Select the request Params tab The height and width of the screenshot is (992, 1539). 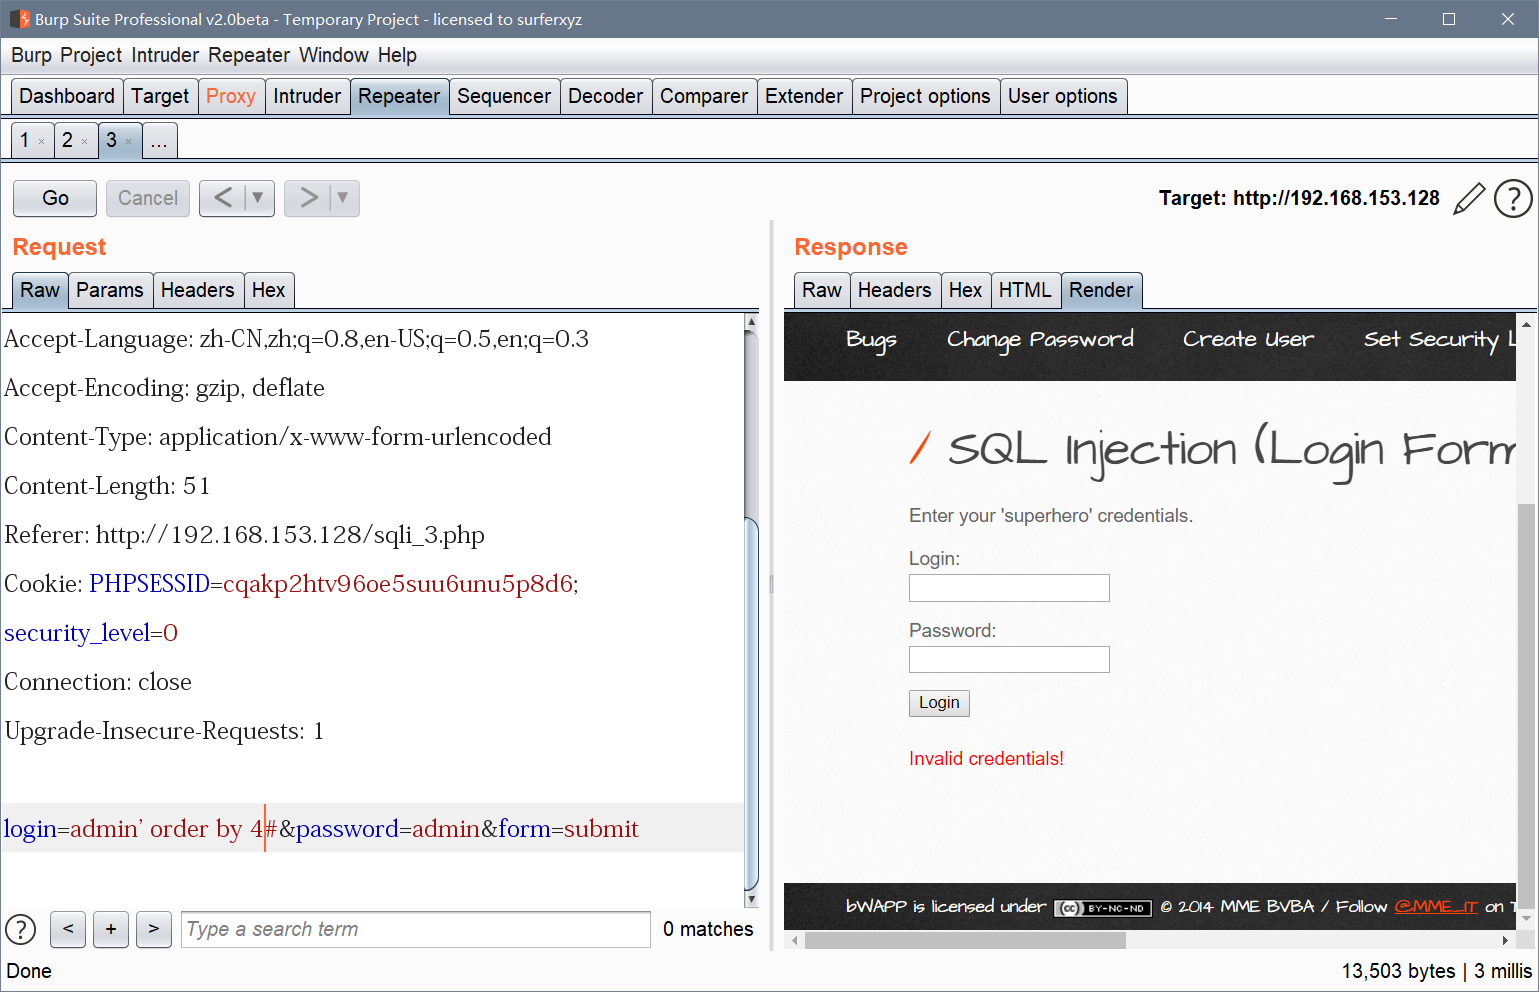click(x=110, y=290)
